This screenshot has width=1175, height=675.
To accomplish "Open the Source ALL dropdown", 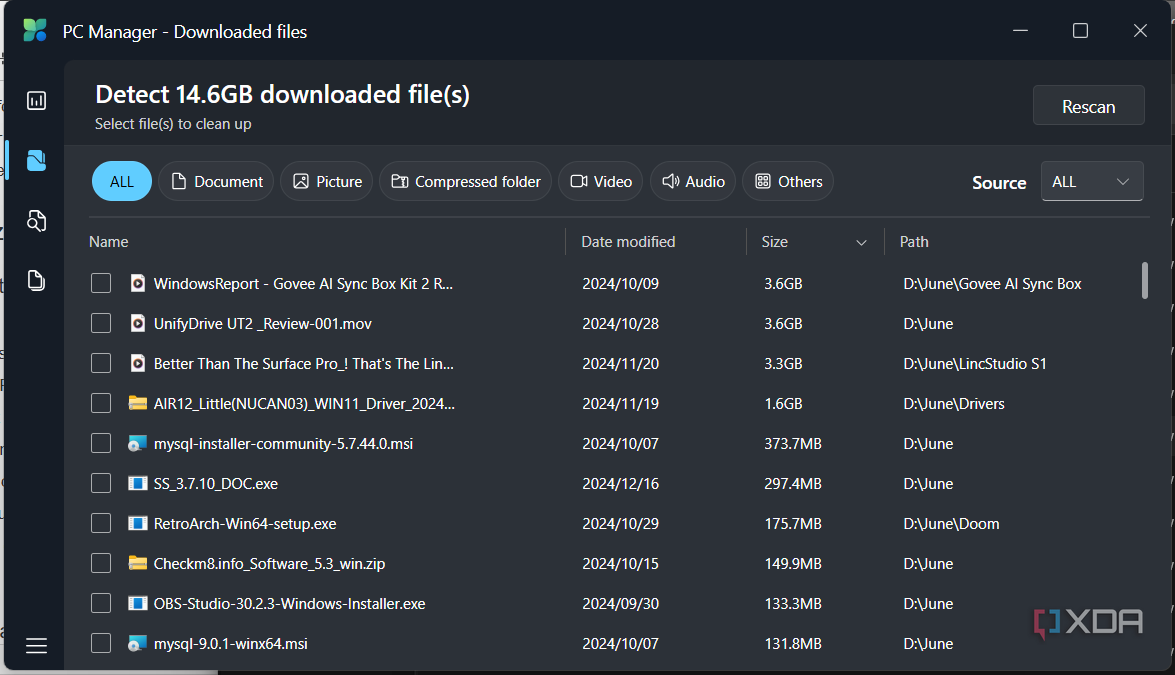I will [x=1092, y=181].
